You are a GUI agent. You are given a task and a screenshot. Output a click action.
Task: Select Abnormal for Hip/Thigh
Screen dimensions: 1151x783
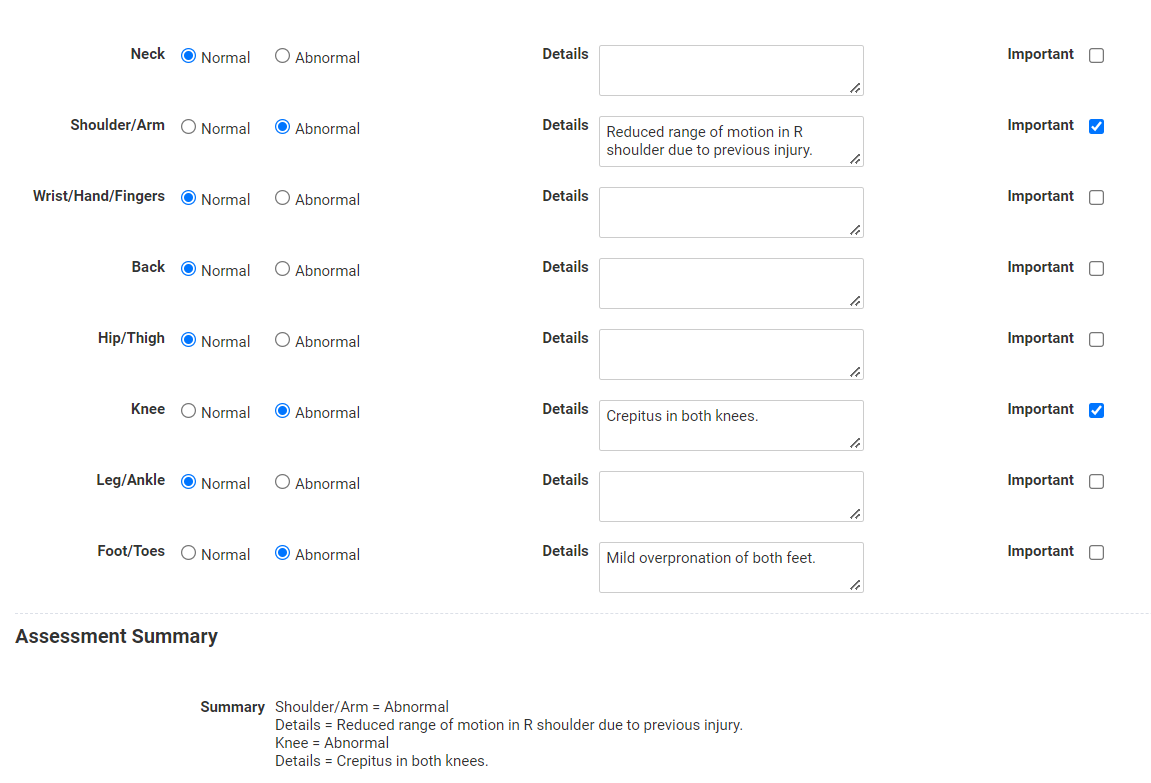click(283, 340)
